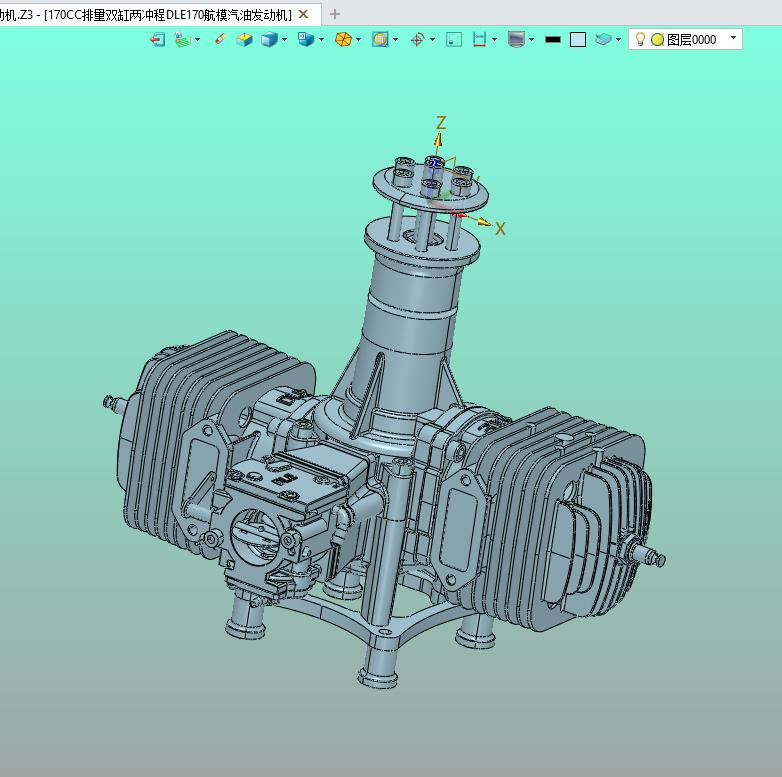Open the dimension tool dropdown arrow
The image size is (782, 777).
[494, 39]
